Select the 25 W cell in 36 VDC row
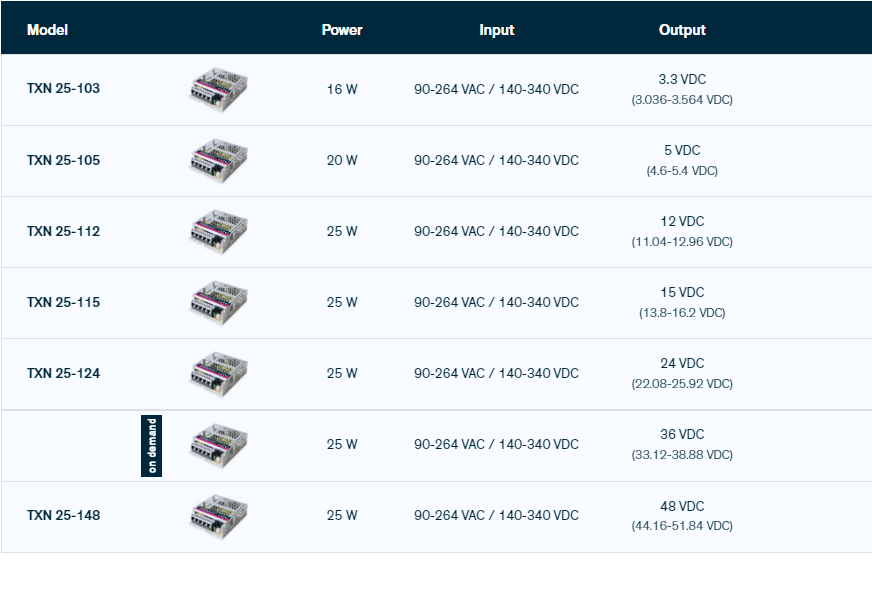This screenshot has width=872, height=595. click(x=342, y=444)
